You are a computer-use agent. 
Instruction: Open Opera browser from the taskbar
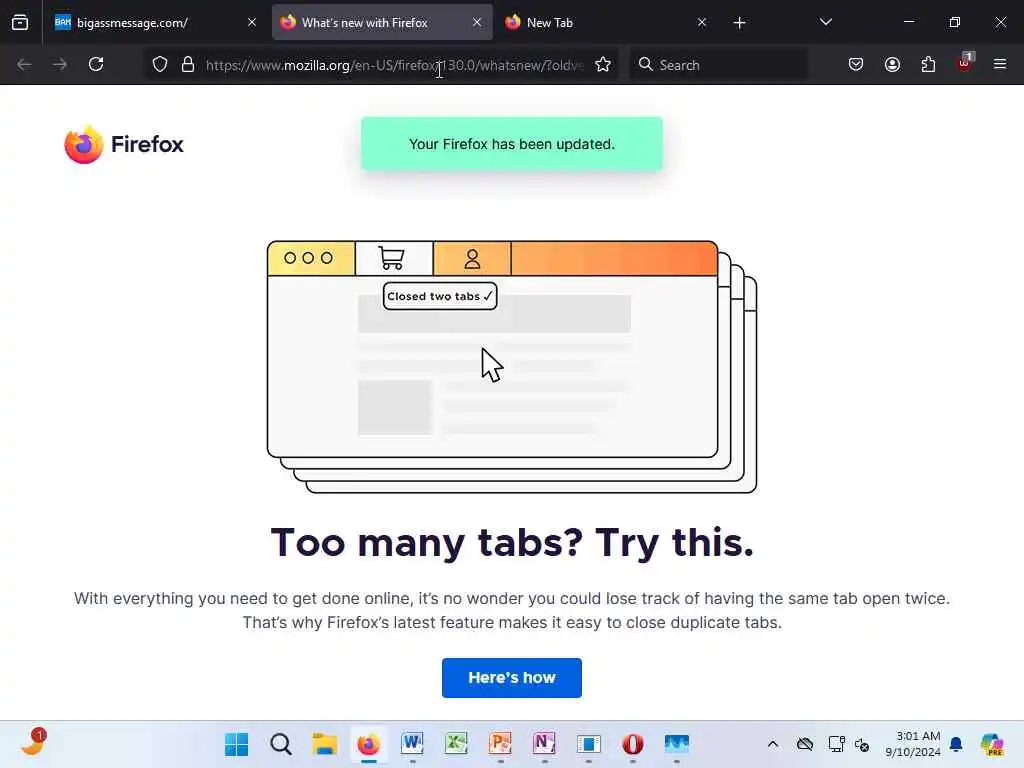pyautogui.click(x=633, y=744)
